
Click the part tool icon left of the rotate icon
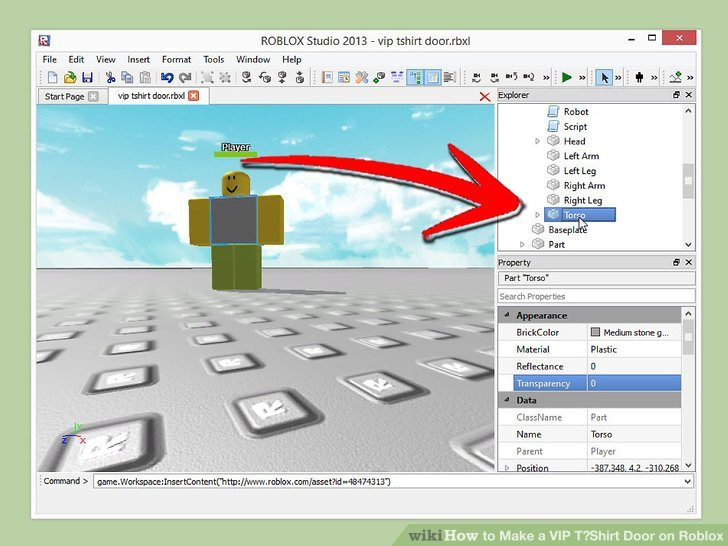tap(247, 77)
